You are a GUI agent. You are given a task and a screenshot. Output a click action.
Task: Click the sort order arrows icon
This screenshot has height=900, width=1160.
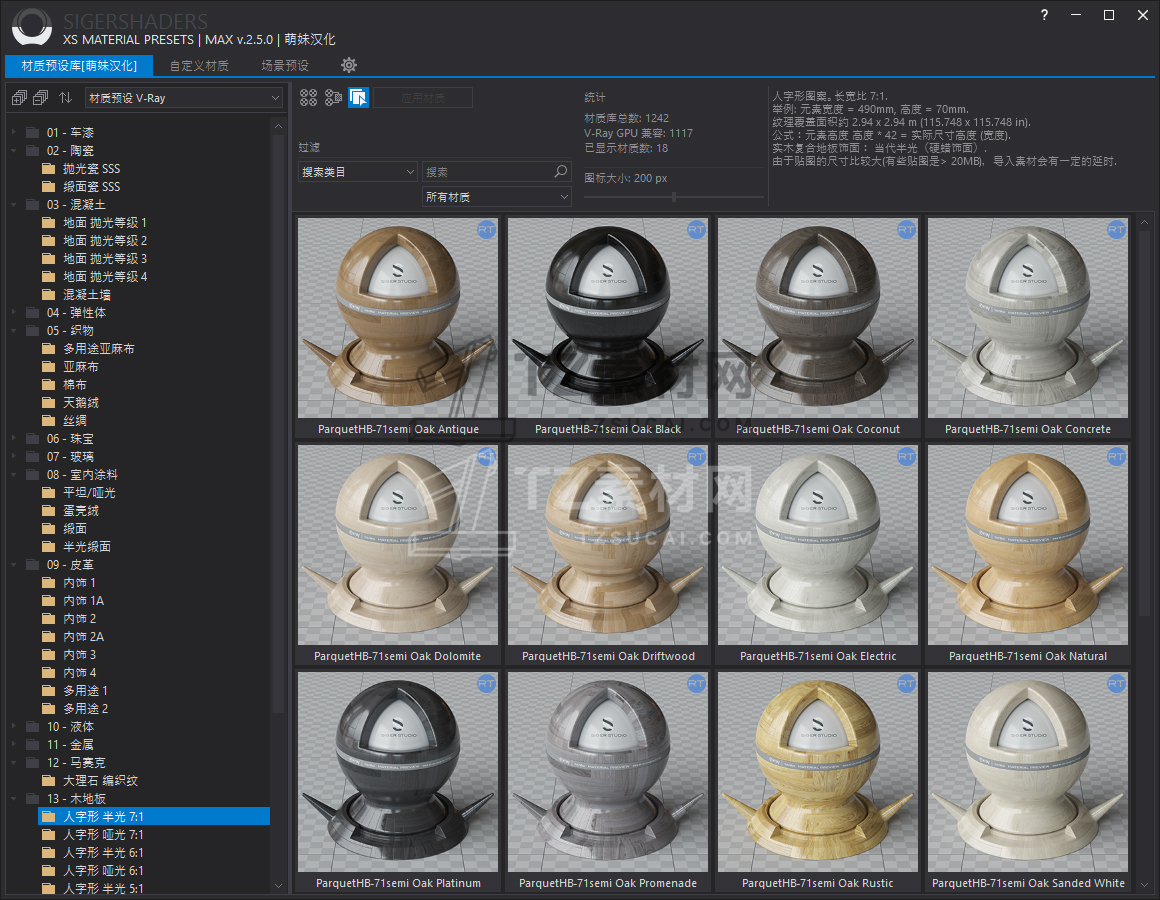click(x=65, y=98)
